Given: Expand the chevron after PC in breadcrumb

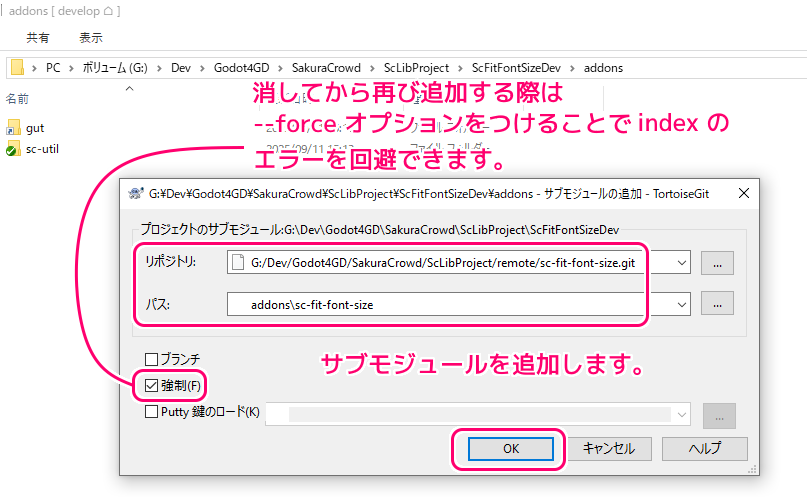Looking at the screenshot, I should [71, 68].
